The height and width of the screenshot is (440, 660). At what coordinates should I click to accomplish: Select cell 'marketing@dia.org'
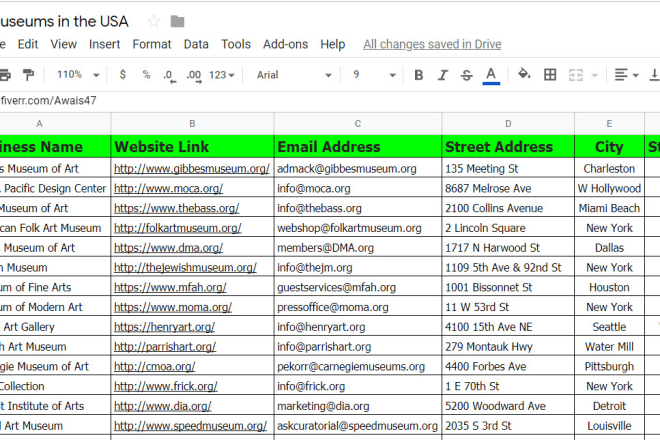[358, 406]
